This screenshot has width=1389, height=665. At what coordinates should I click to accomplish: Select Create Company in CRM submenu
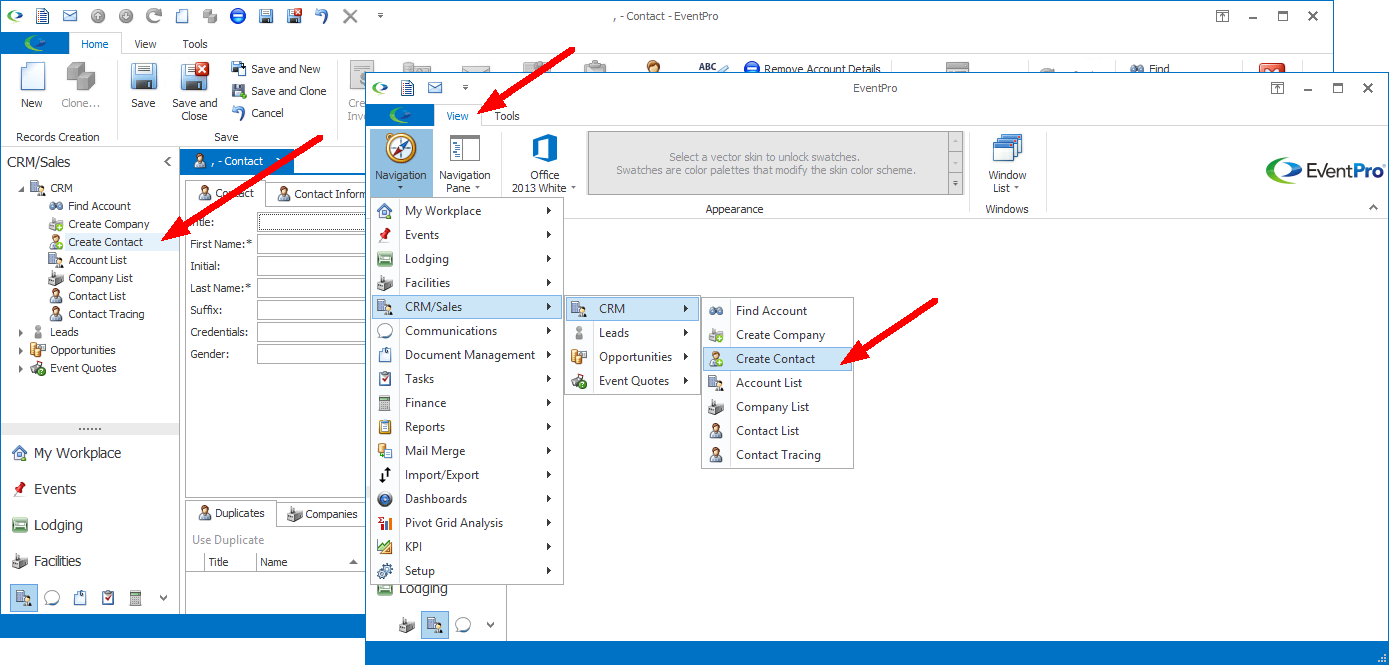777,335
